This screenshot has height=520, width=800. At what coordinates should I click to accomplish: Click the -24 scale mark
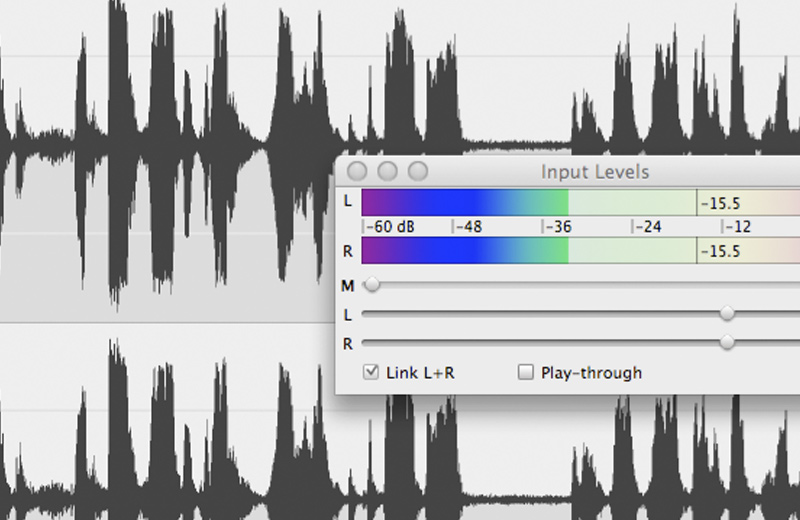coord(648,227)
